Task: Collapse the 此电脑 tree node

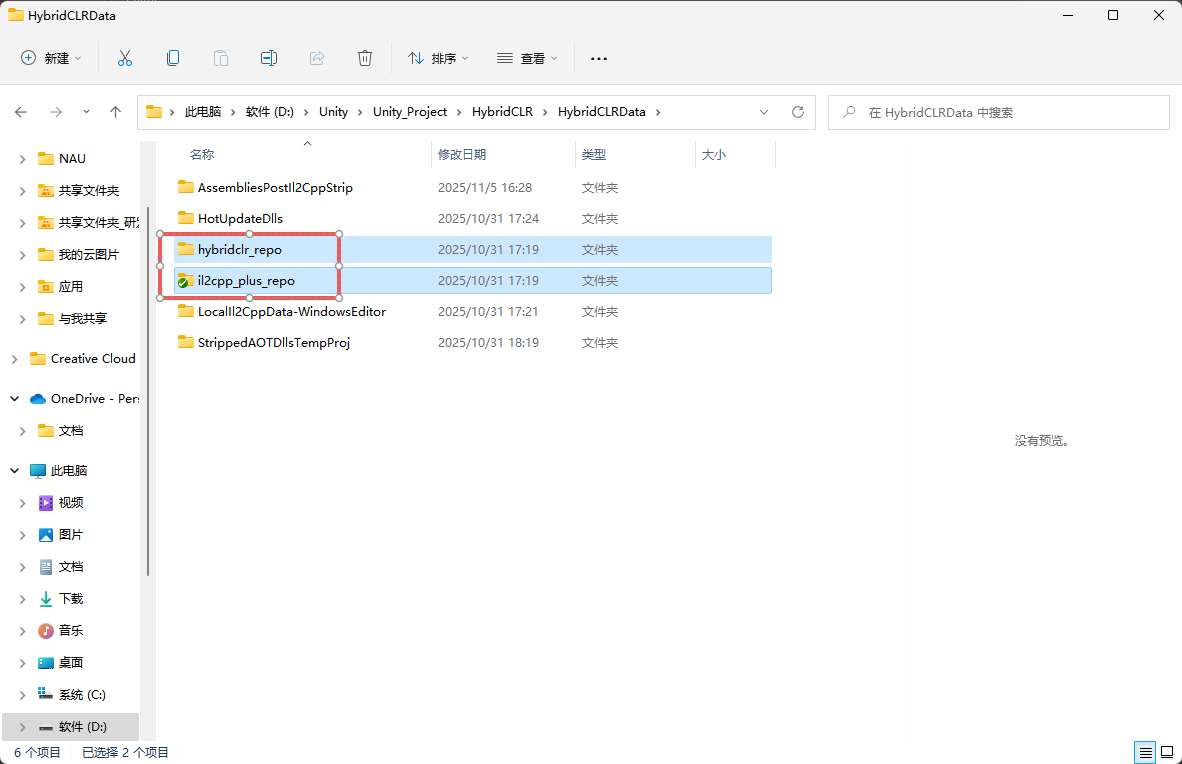Action: 14,471
